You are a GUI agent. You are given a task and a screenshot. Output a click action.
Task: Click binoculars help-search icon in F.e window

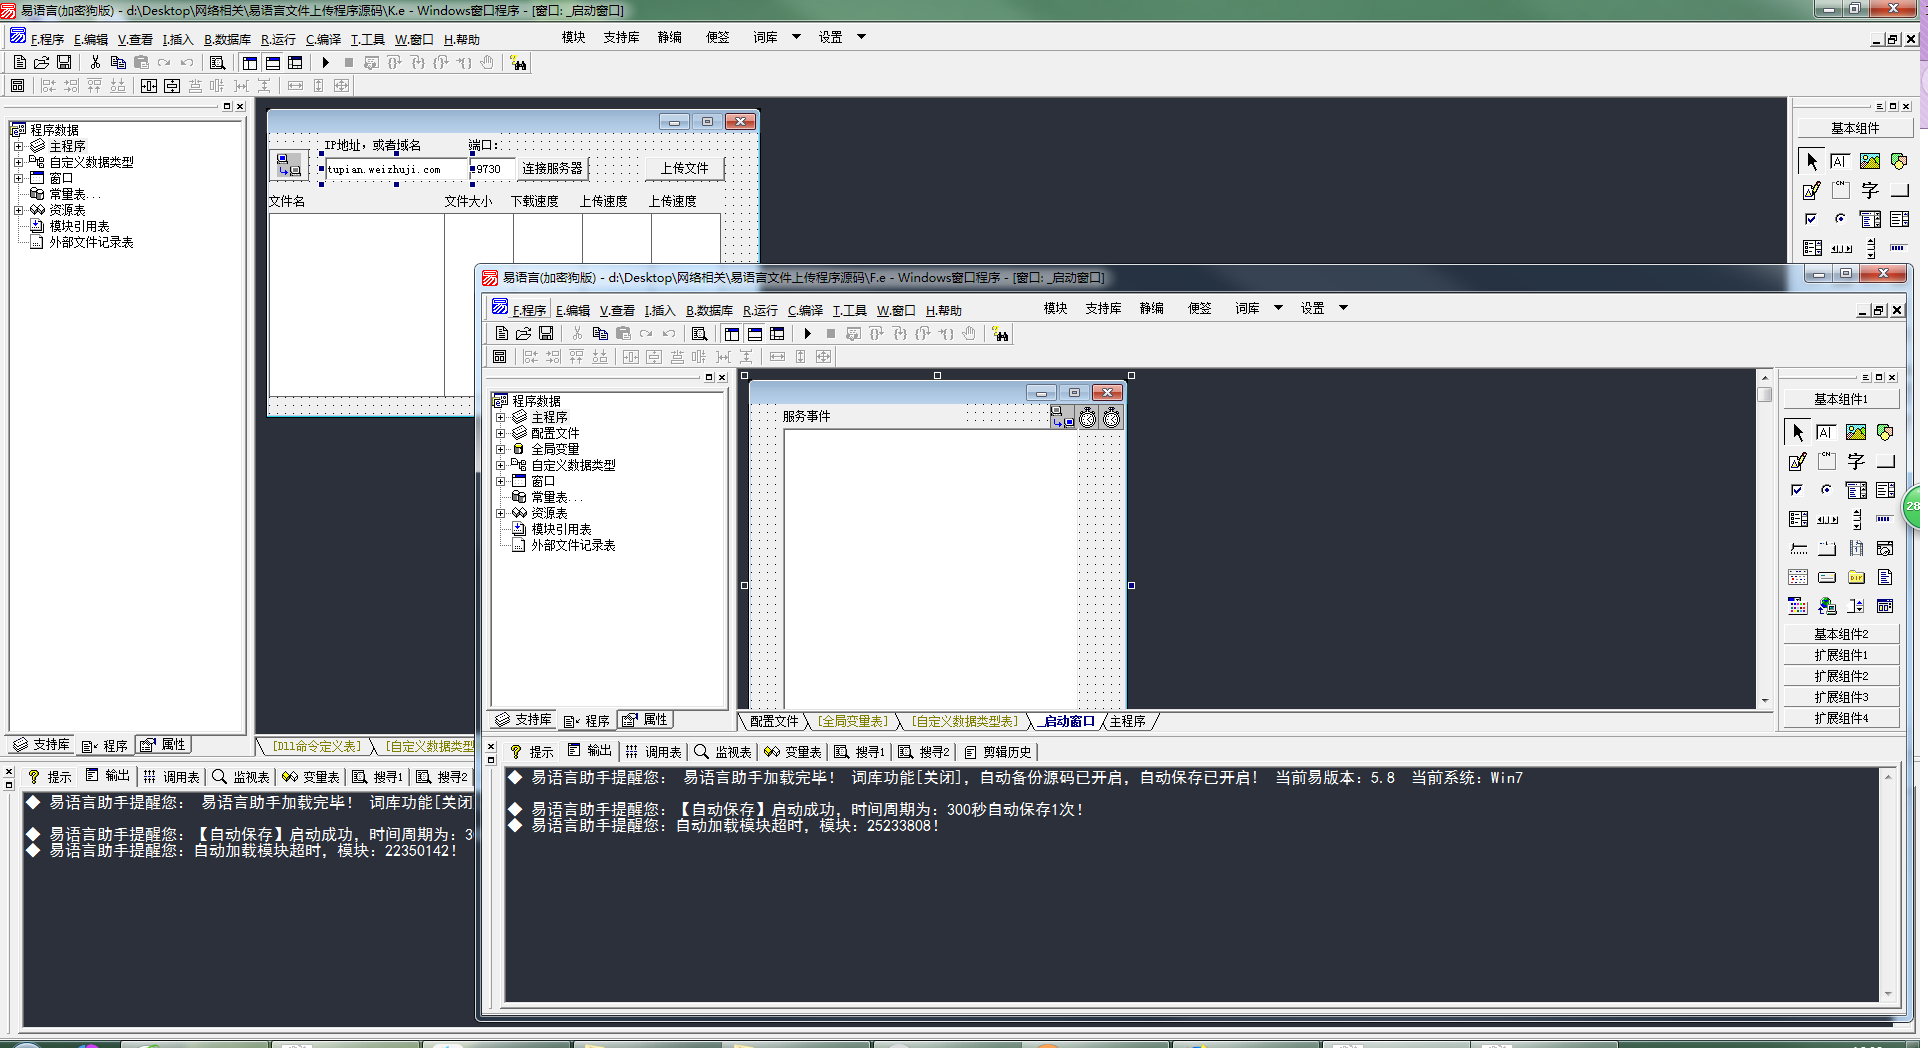pos(1000,334)
